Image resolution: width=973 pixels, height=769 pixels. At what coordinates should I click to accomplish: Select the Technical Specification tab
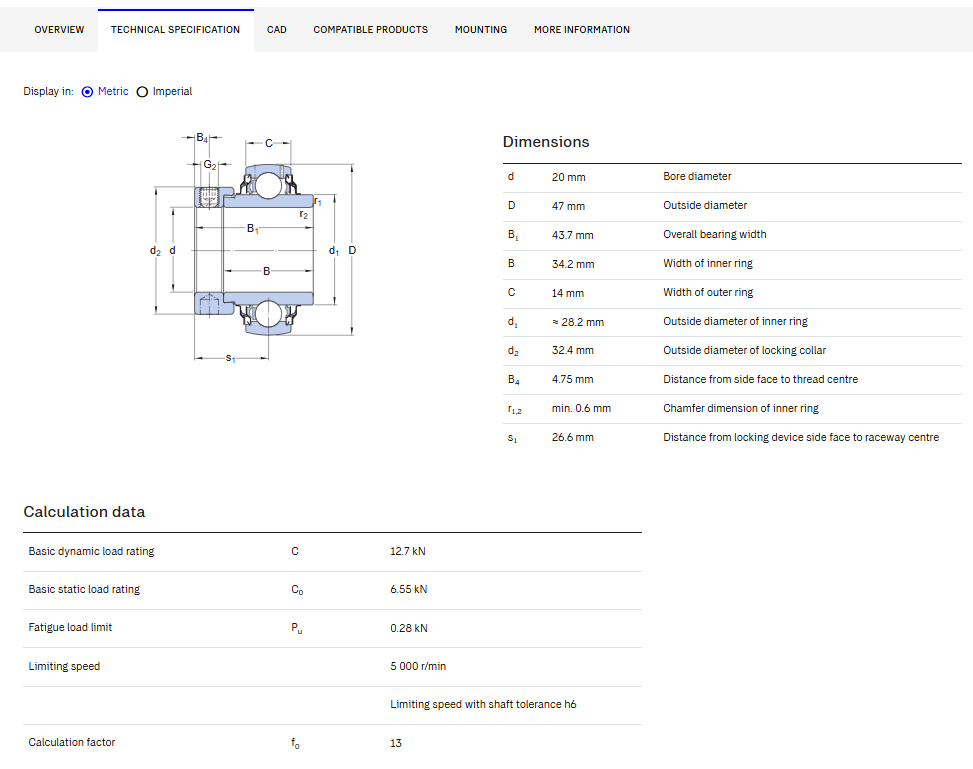pyautogui.click(x=176, y=30)
